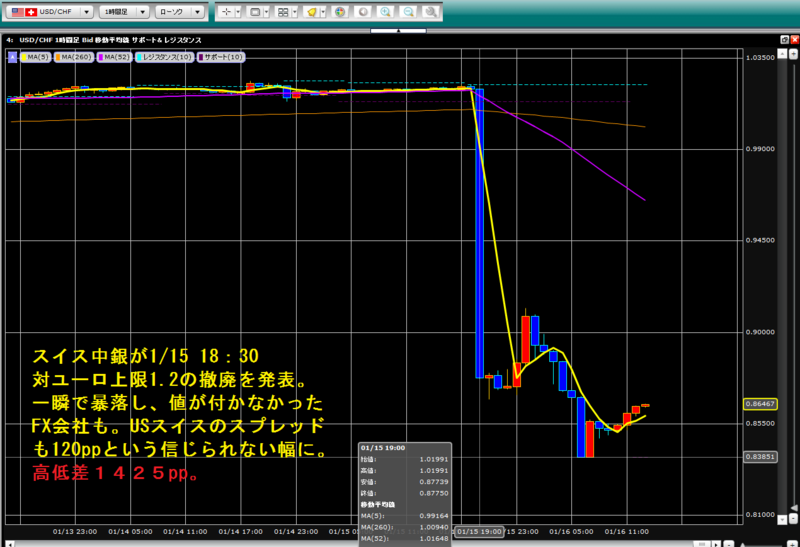
Task: Toggle the MA(52) indicator chip
Action: [x=115, y=57]
